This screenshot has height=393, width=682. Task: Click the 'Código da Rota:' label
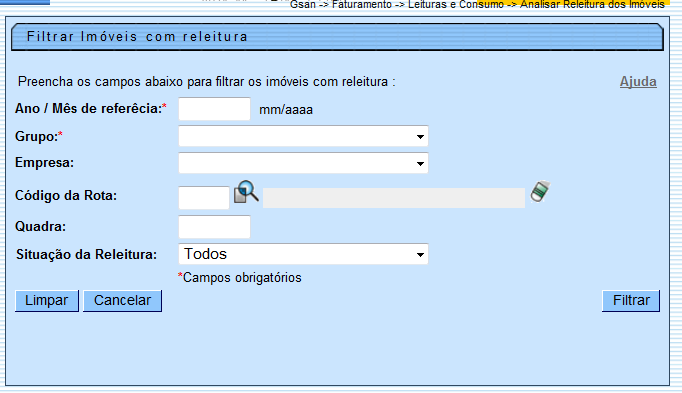[x=66, y=196]
